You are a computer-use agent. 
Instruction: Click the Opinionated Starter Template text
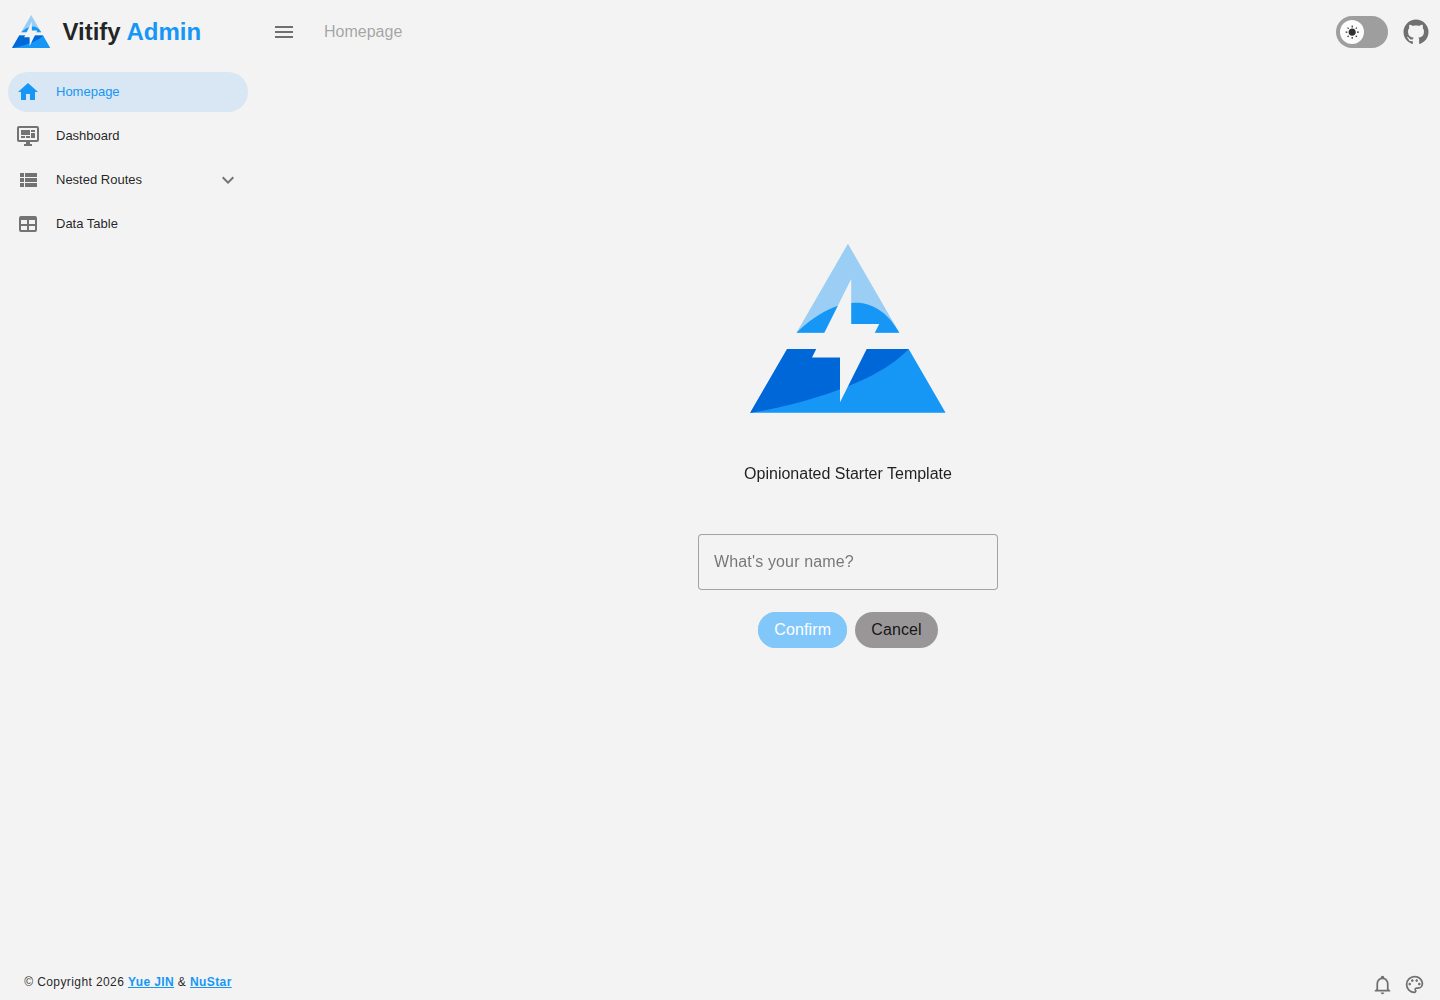pyautogui.click(x=848, y=474)
